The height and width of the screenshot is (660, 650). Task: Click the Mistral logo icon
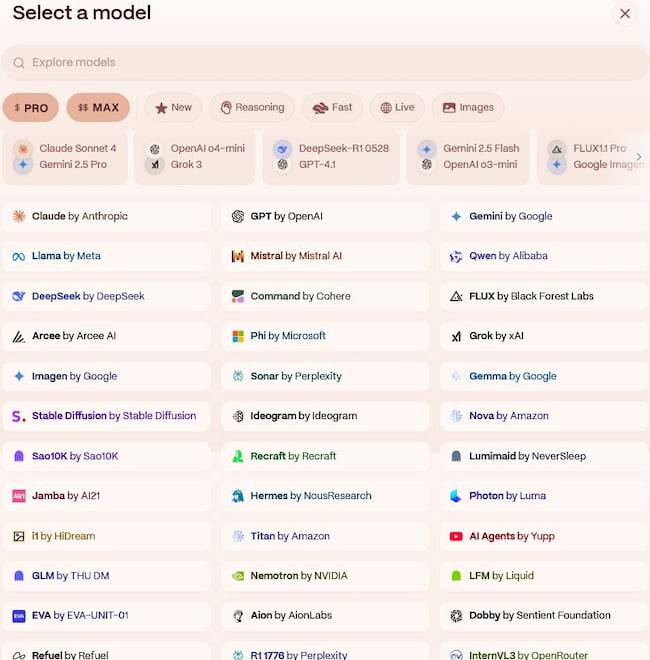tap(238, 256)
